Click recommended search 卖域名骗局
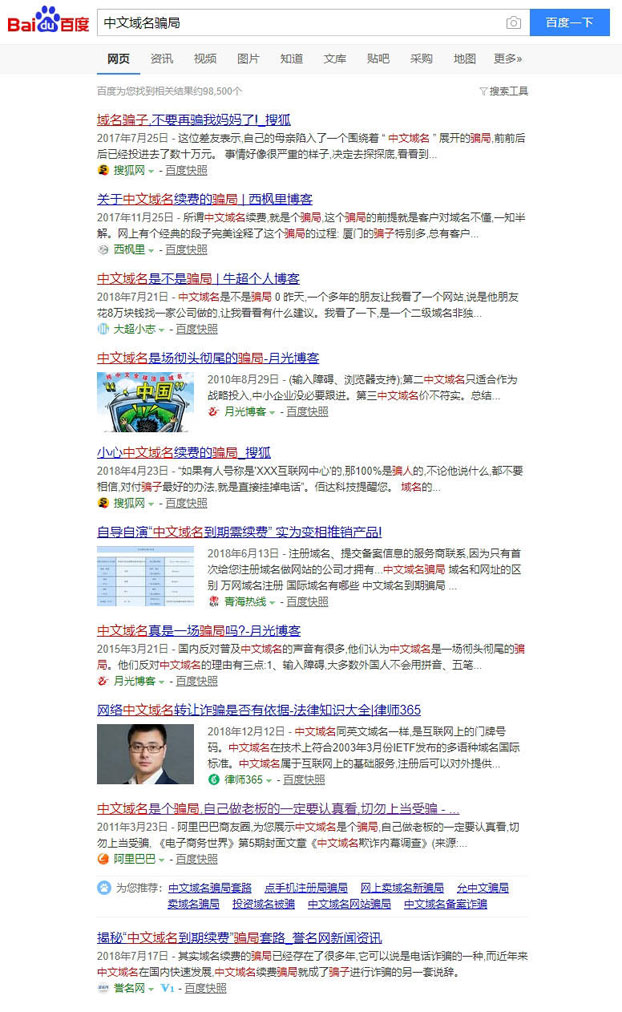 coord(194,904)
